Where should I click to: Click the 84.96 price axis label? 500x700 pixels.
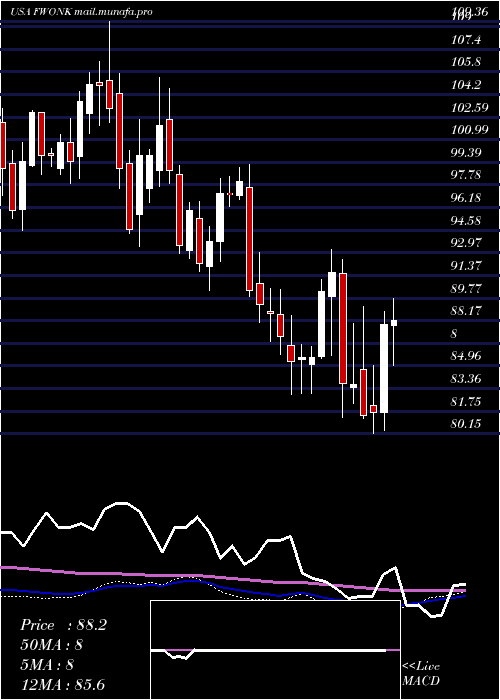[x=466, y=356]
